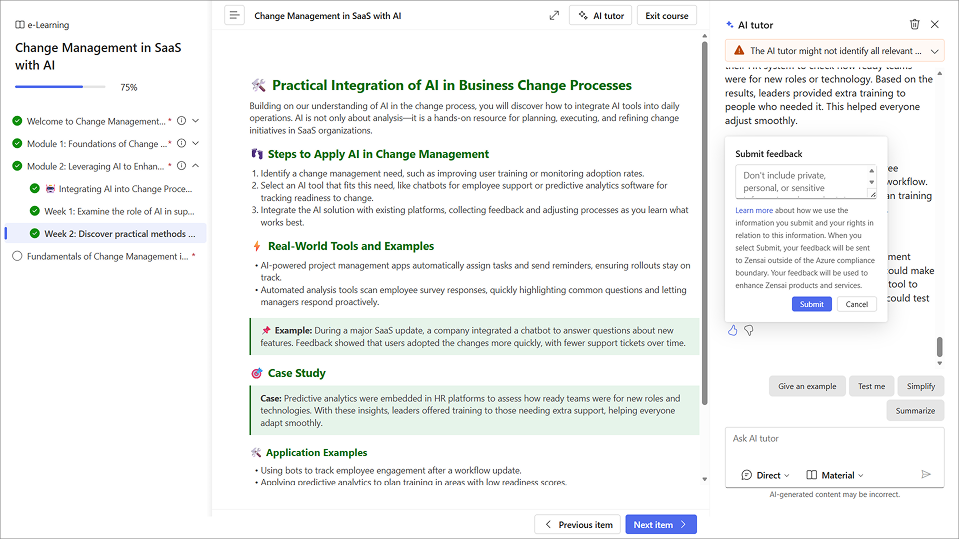Click the Case Study heading
Image resolution: width=959 pixels, height=539 pixels.
[x=297, y=373]
